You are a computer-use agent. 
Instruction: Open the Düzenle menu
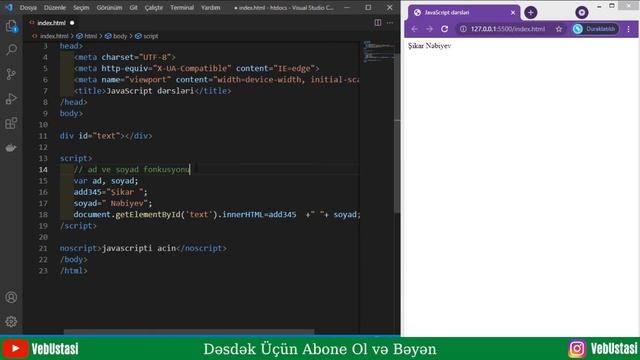click(x=55, y=7)
